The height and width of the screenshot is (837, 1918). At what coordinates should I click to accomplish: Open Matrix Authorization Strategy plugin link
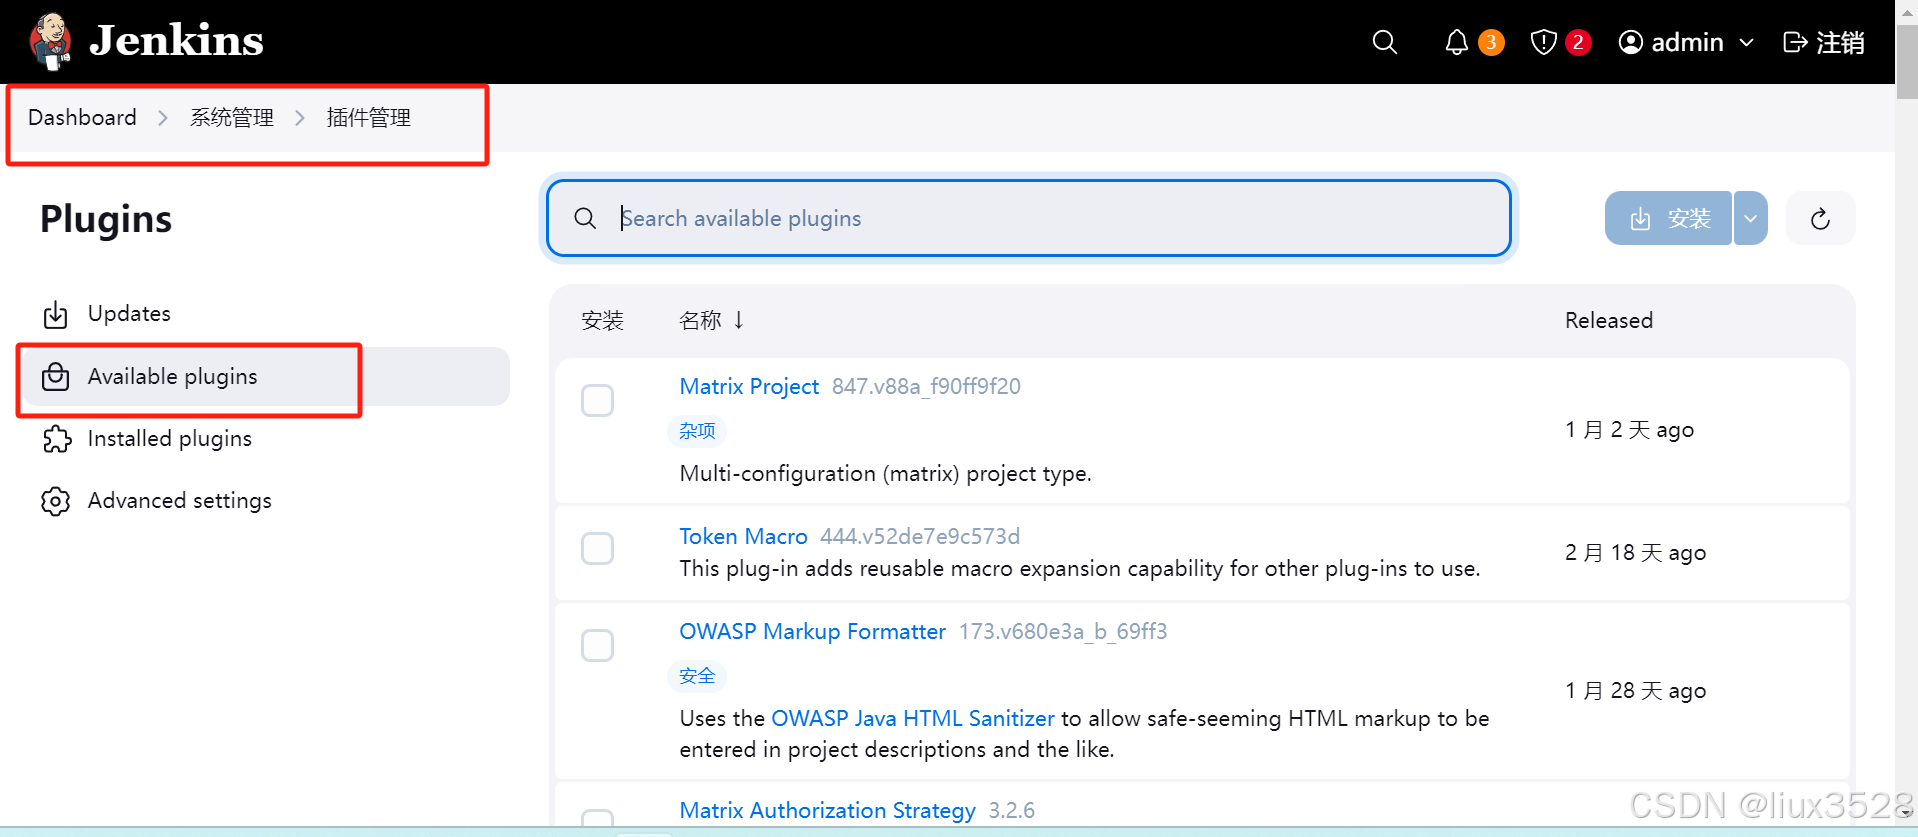pos(827,810)
